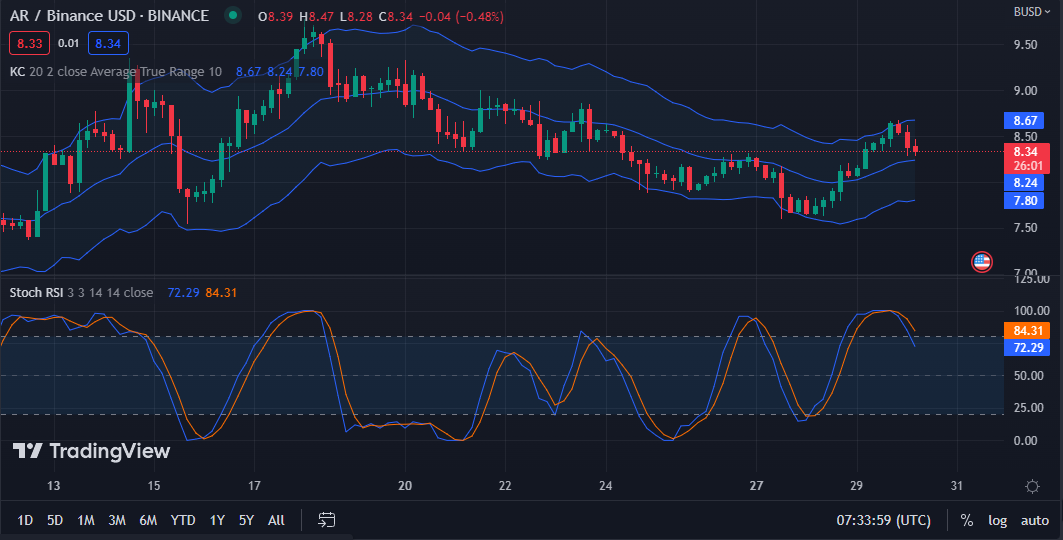The width and height of the screenshot is (1063, 540).
Task: Toggle percent scale mode
Action: coord(966,520)
